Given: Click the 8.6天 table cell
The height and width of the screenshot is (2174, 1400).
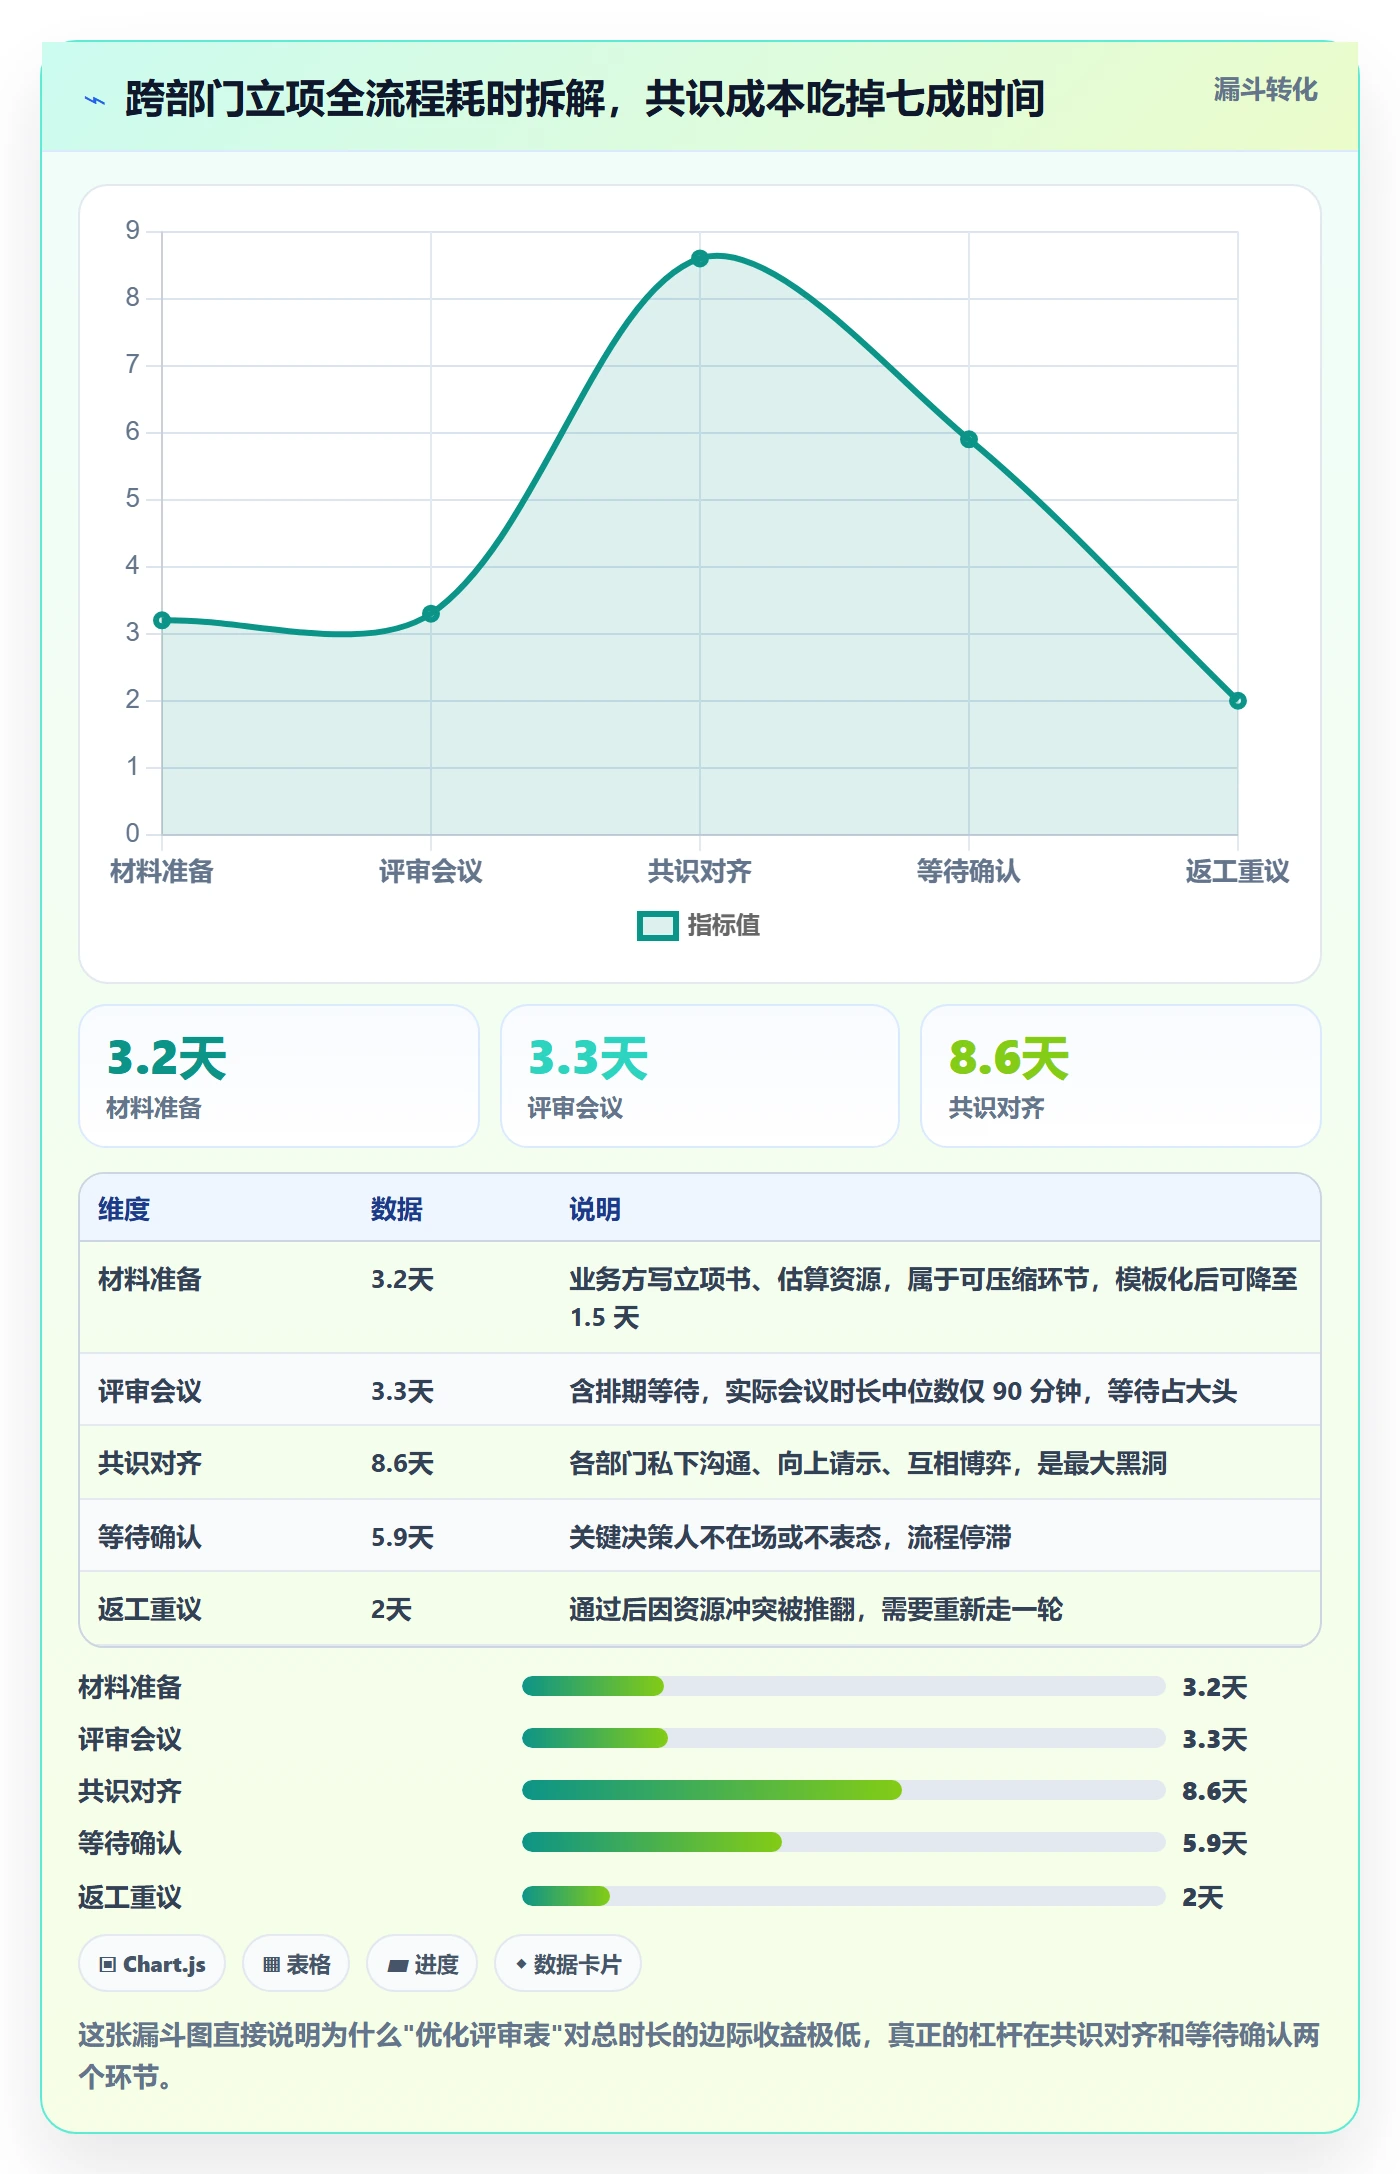Looking at the screenshot, I should coord(402,1464).
